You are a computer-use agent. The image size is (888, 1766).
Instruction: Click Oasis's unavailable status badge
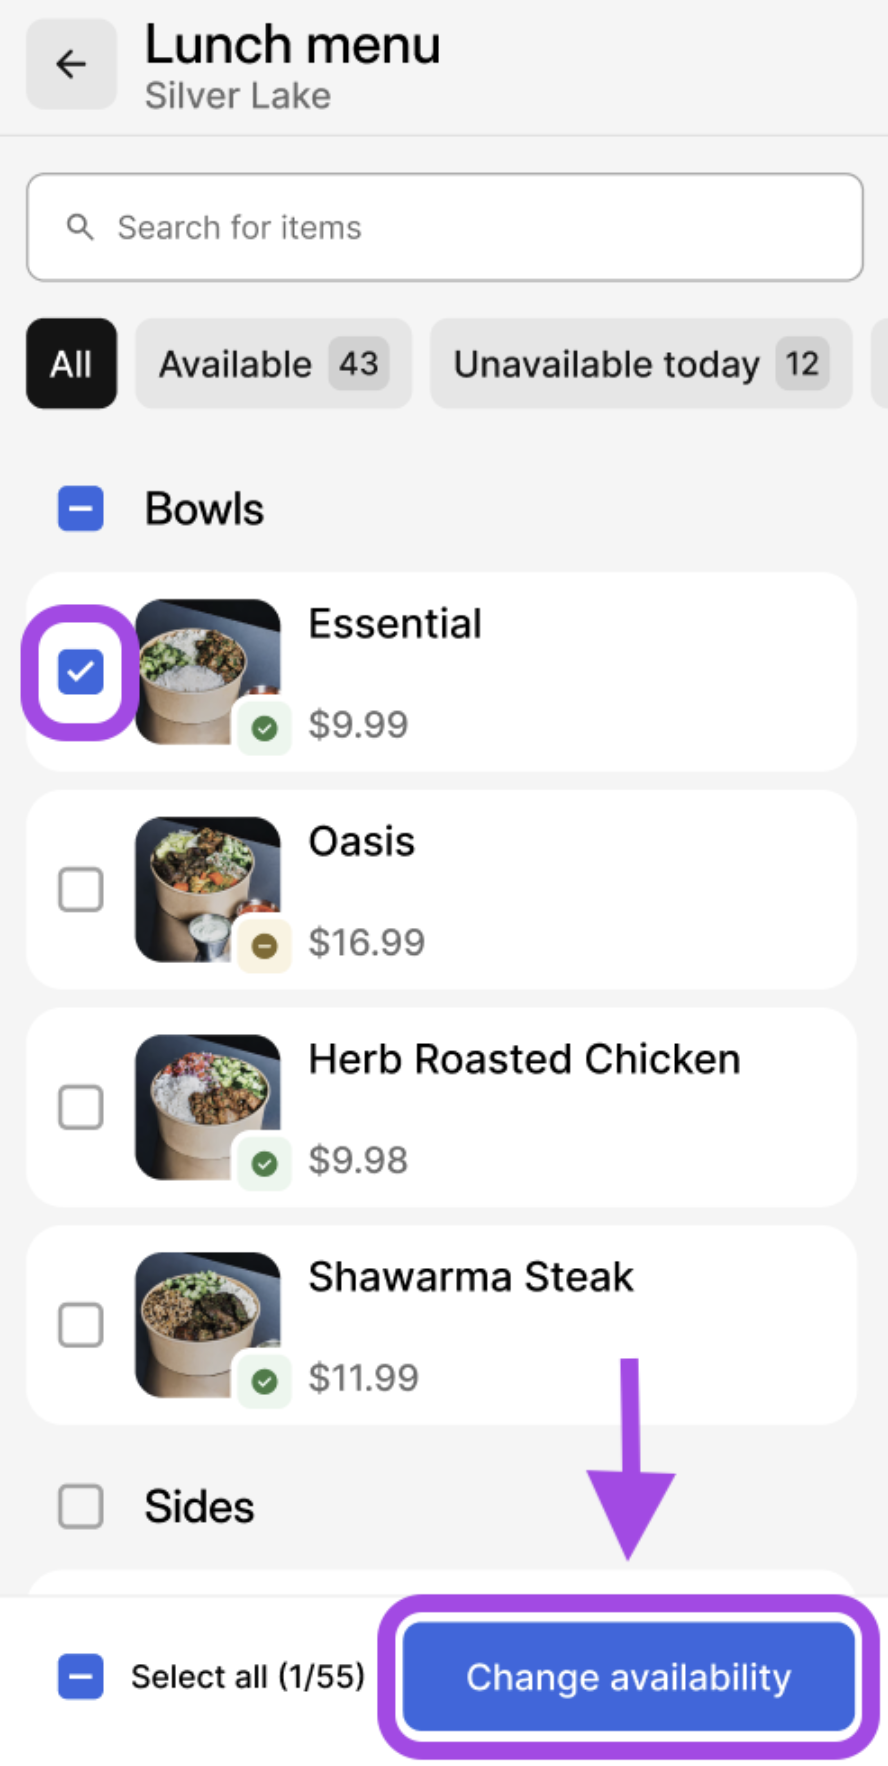(x=264, y=945)
